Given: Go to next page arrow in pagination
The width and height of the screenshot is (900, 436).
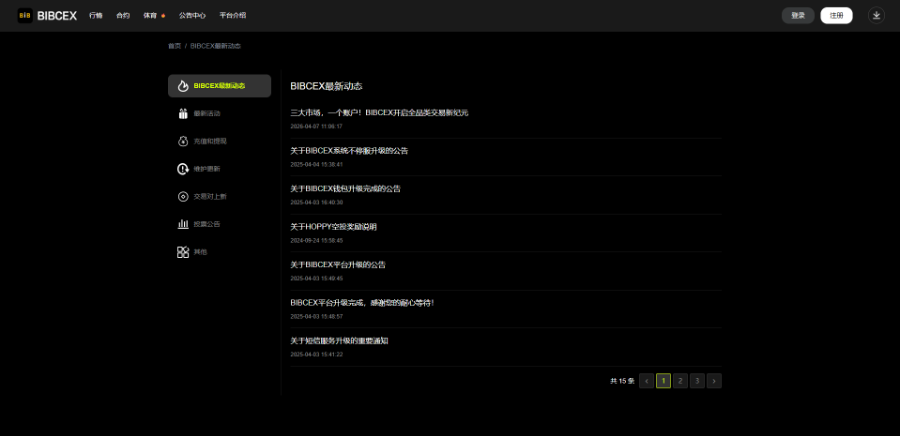Looking at the screenshot, I should pyautogui.click(x=714, y=380).
